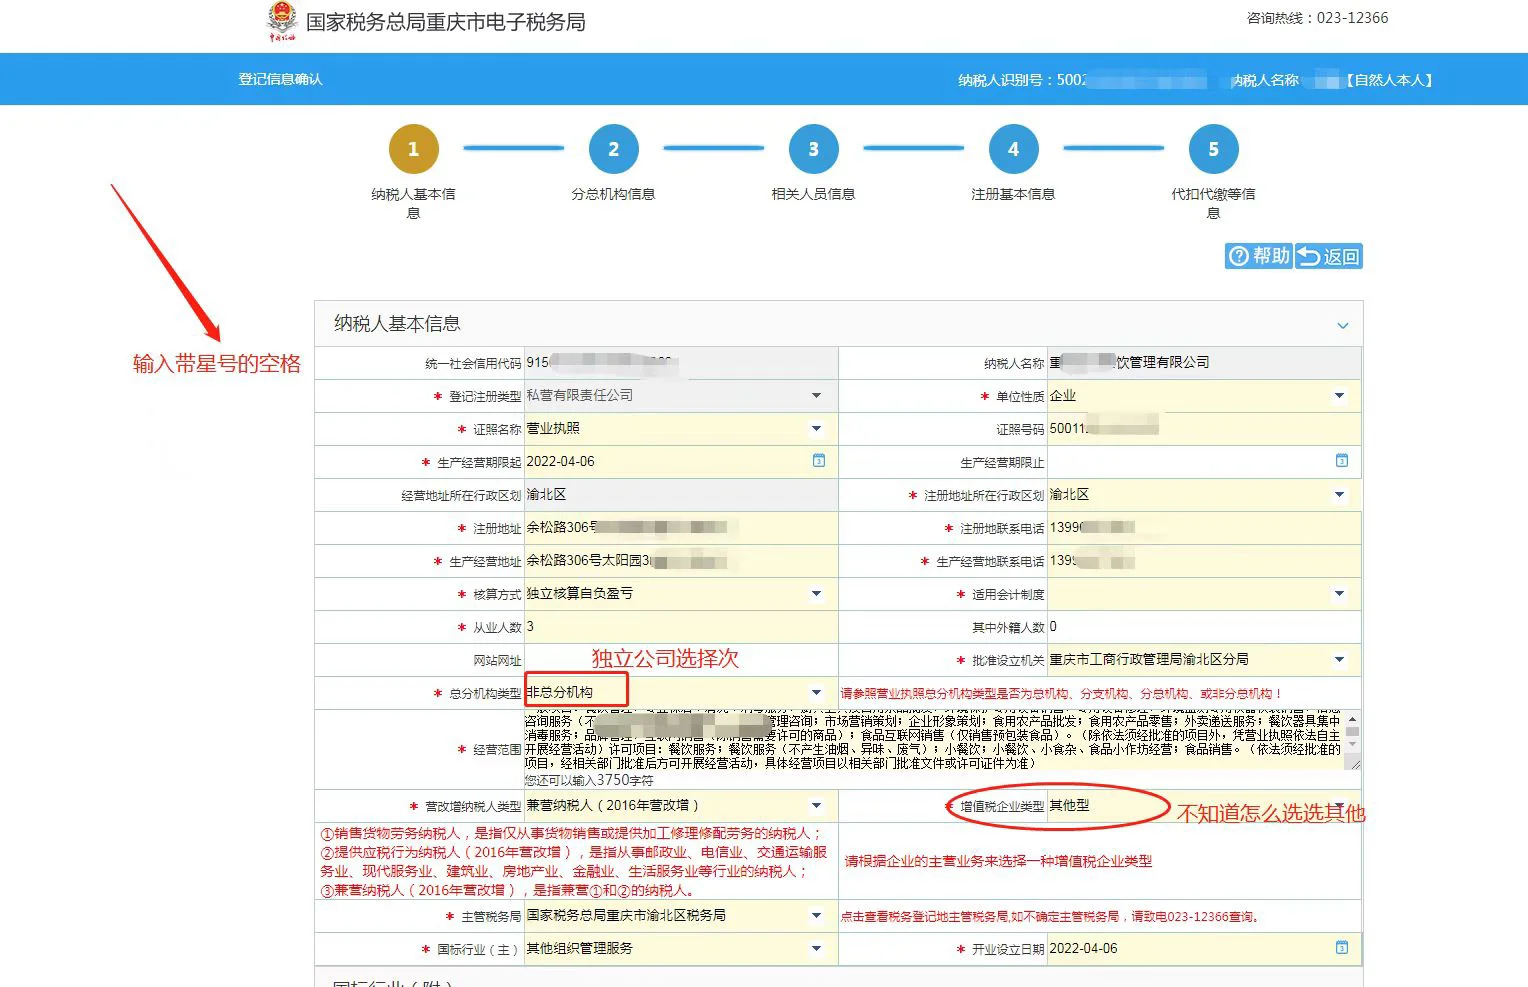1528x987 pixels.
Task: Open the 登记注册类型 dropdown
Action: (816, 396)
